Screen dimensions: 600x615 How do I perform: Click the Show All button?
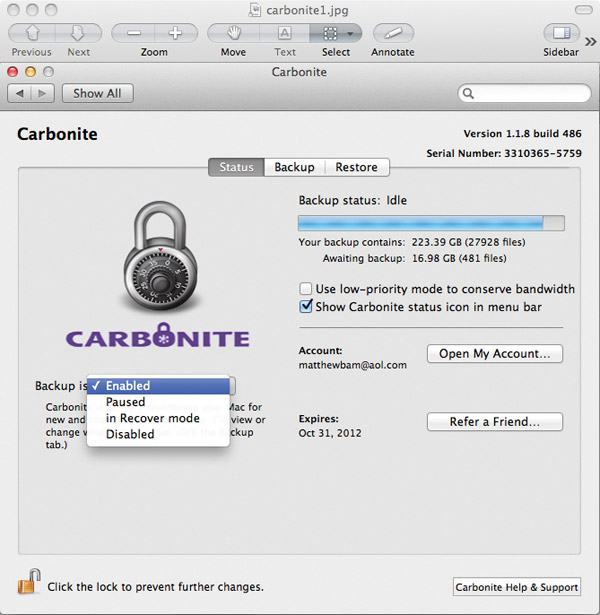pos(97,93)
